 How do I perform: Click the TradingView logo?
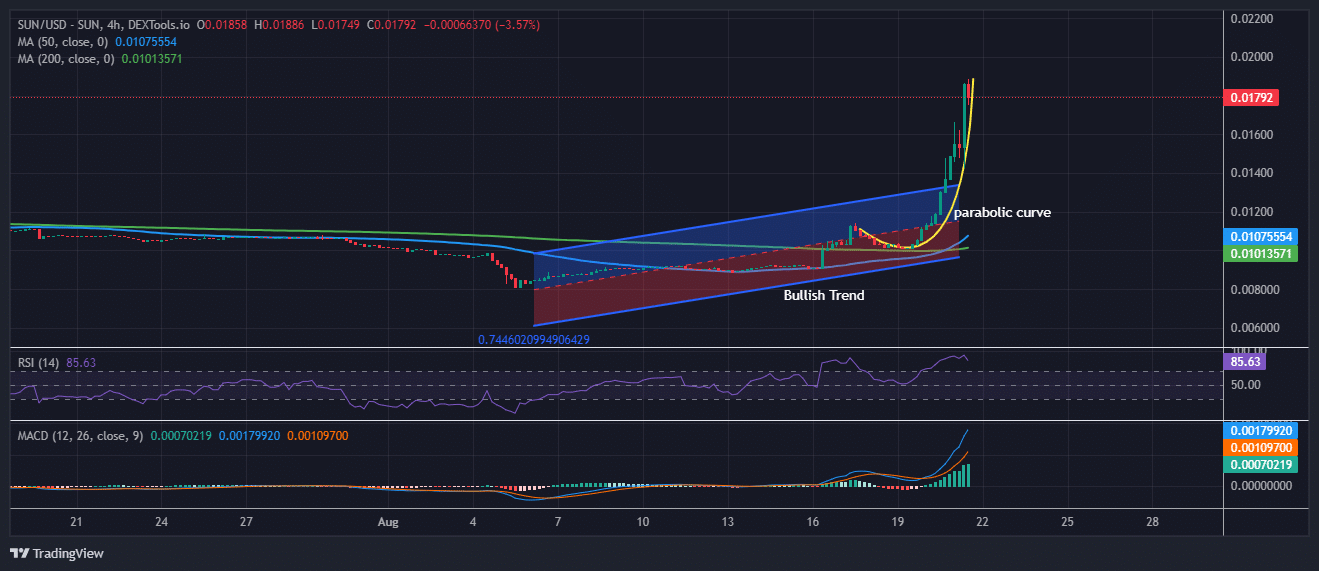57,553
